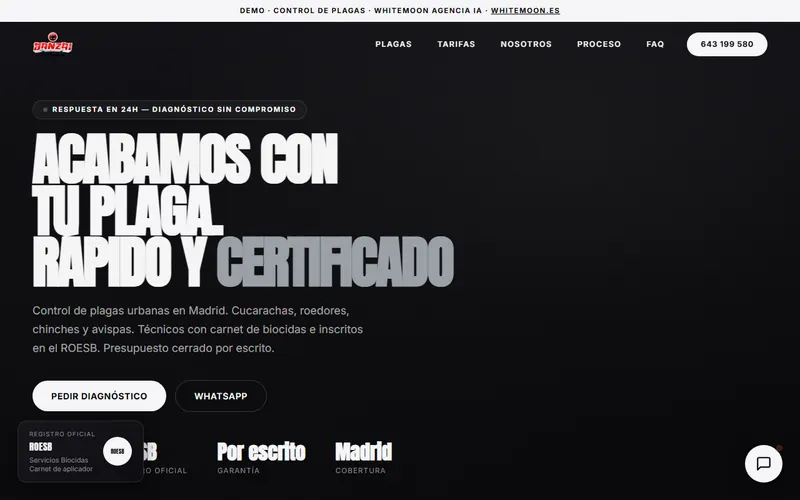The image size is (800, 500).
Task: Click the 'Control de plagas urbanas' paragraph
Action: [x=198, y=329]
